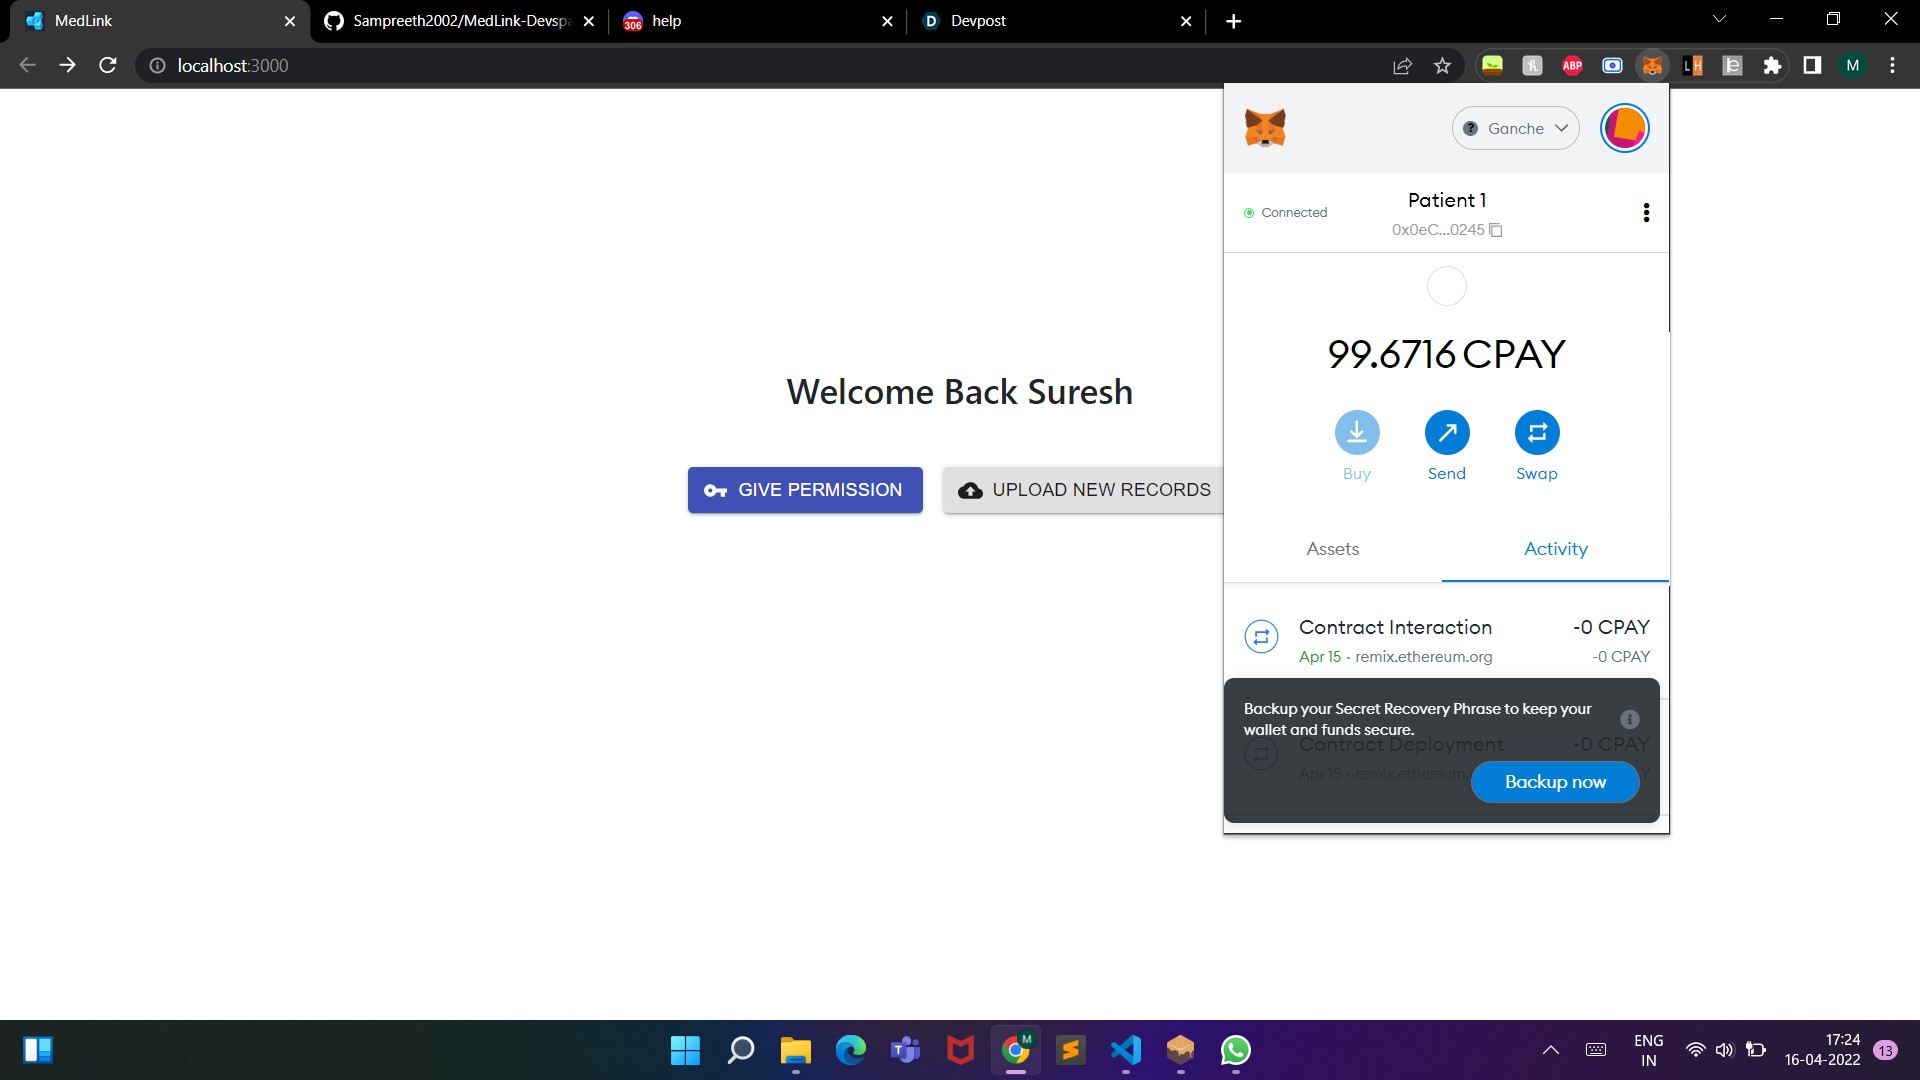Click the info icon on backup notice

[1629, 719]
